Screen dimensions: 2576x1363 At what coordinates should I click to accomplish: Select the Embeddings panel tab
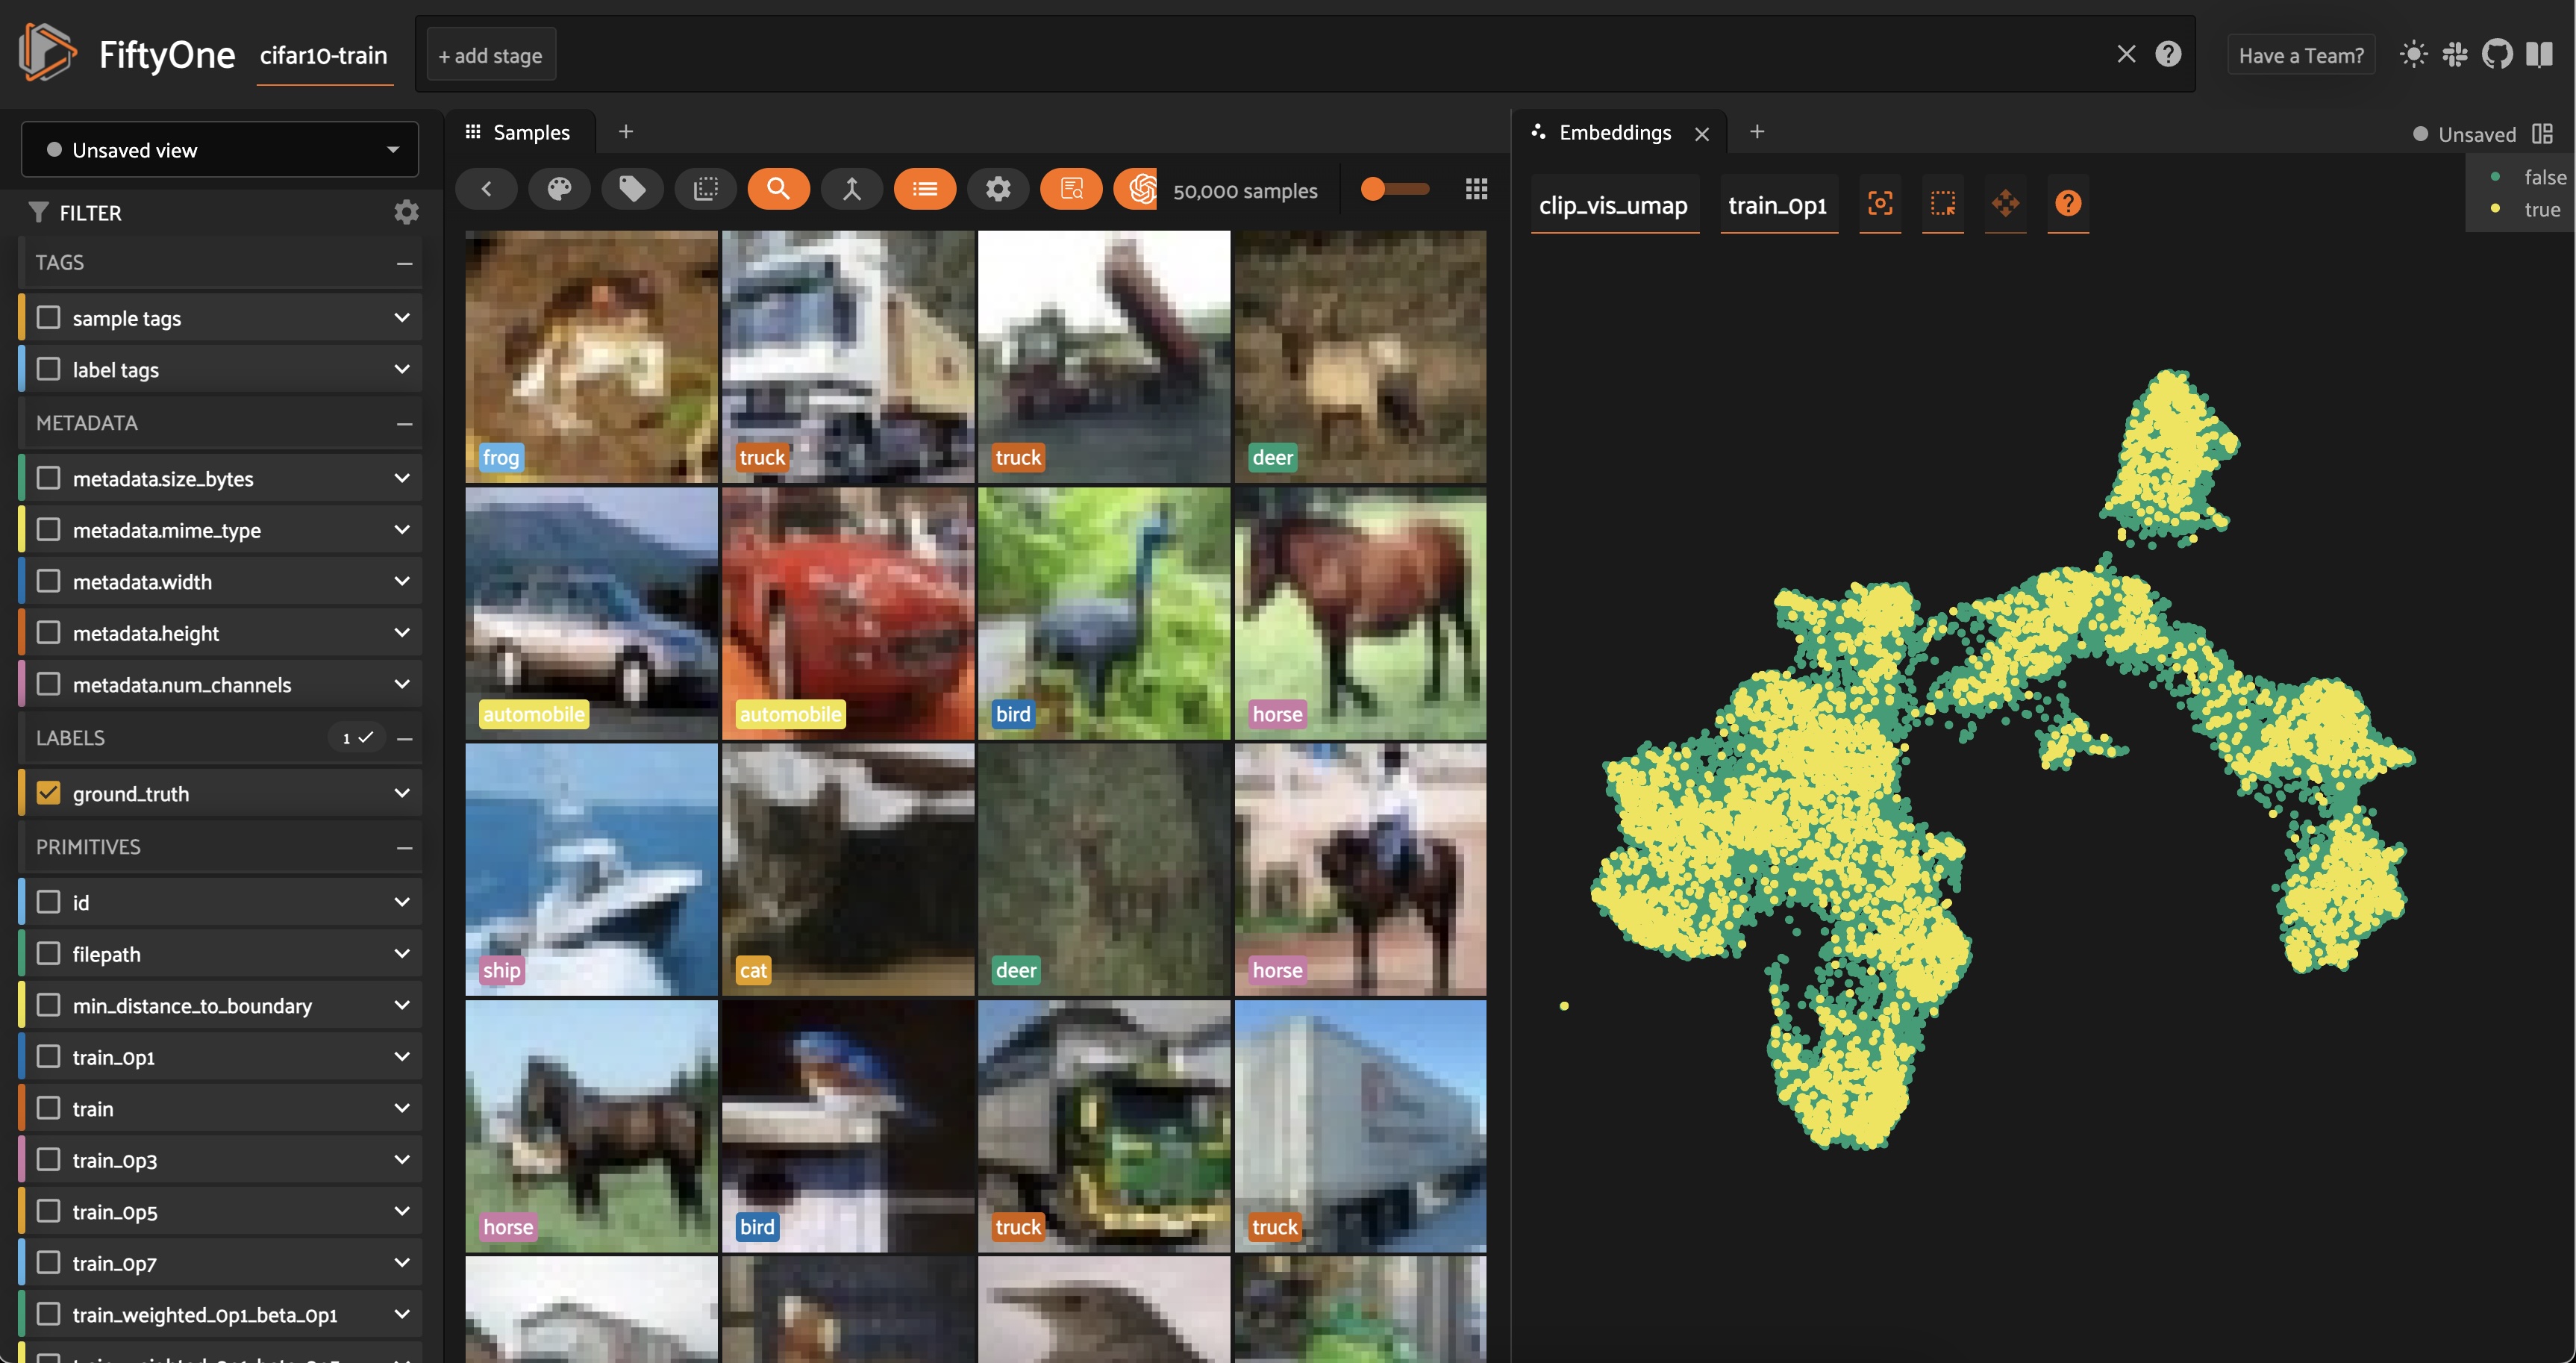click(1614, 132)
